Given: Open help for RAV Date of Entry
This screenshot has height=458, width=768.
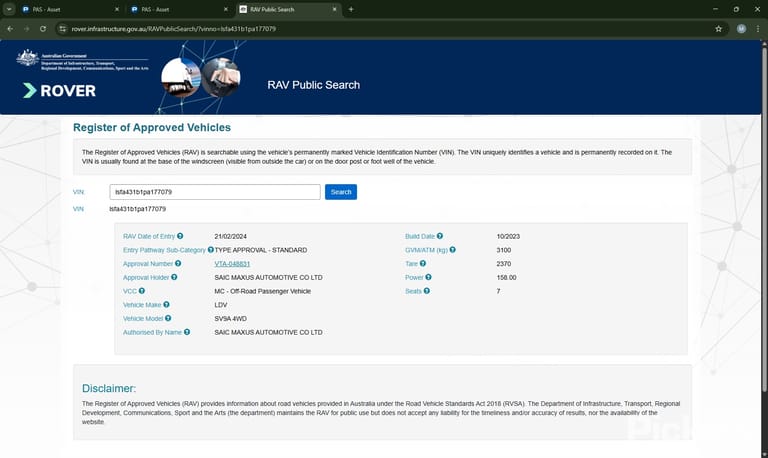Looking at the screenshot, I should click(180, 236).
